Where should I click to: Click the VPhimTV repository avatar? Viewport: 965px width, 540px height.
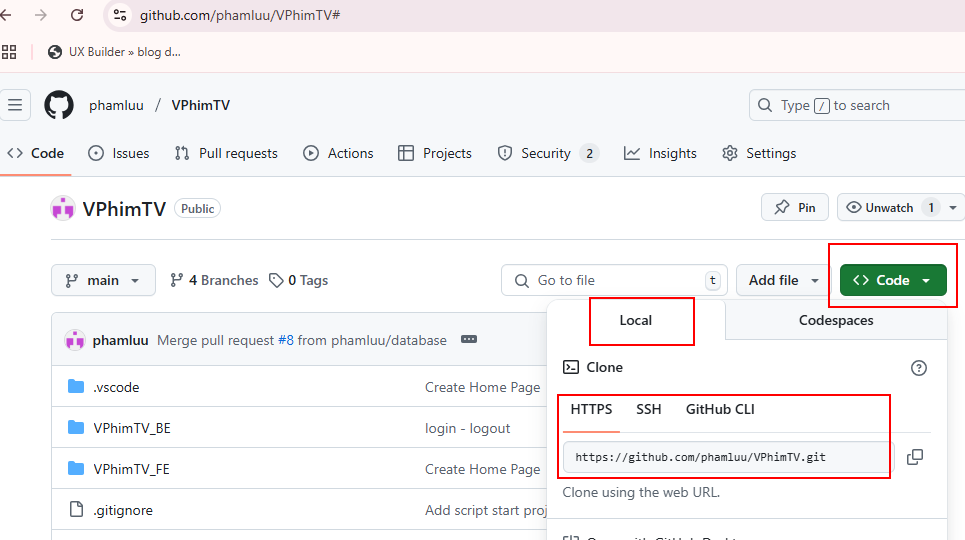coord(63,209)
